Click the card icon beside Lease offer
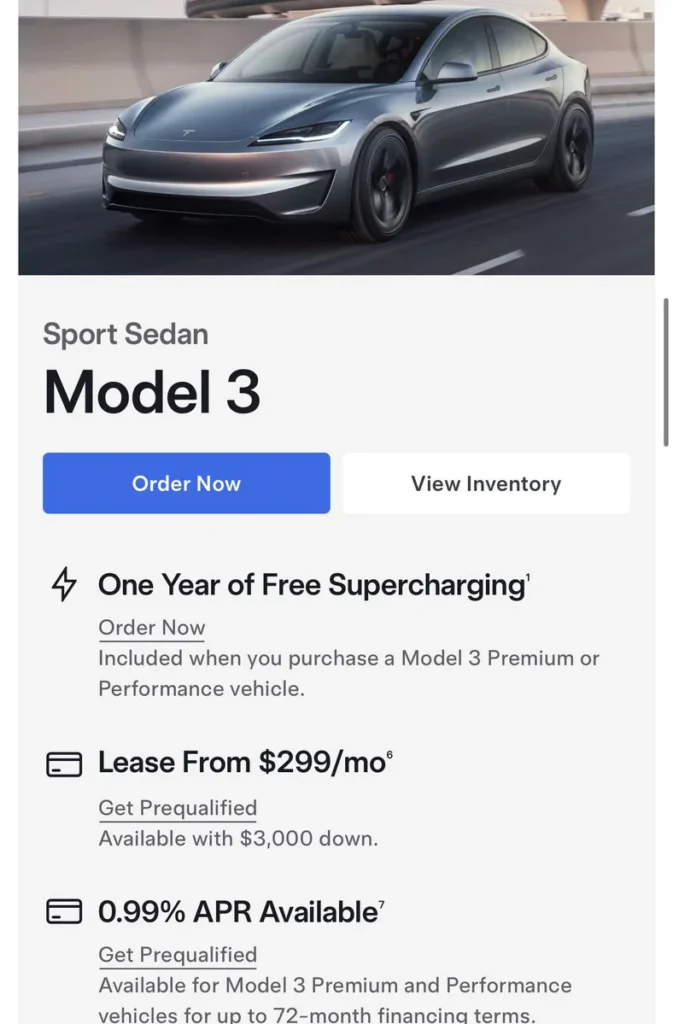This screenshot has width=673, height=1024. tap(64, 765)
